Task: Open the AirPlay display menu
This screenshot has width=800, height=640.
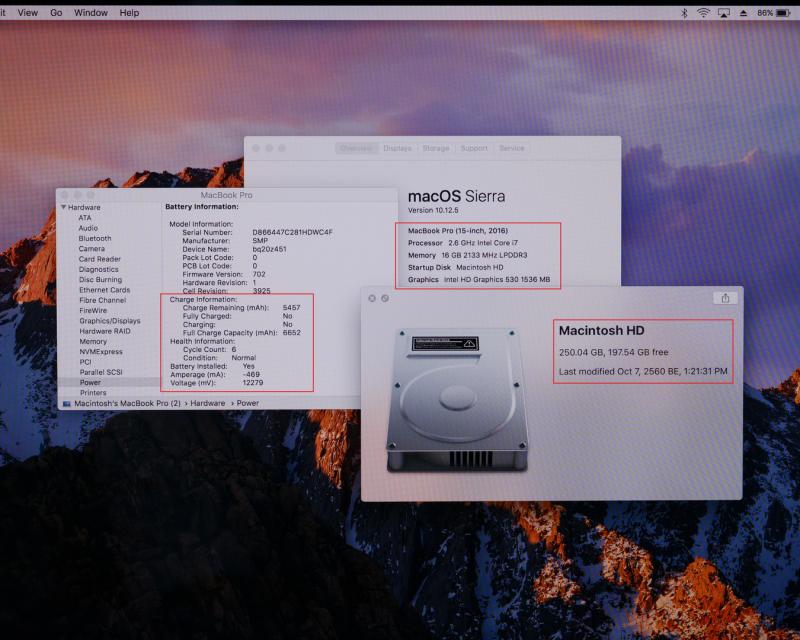Action: 723,13
